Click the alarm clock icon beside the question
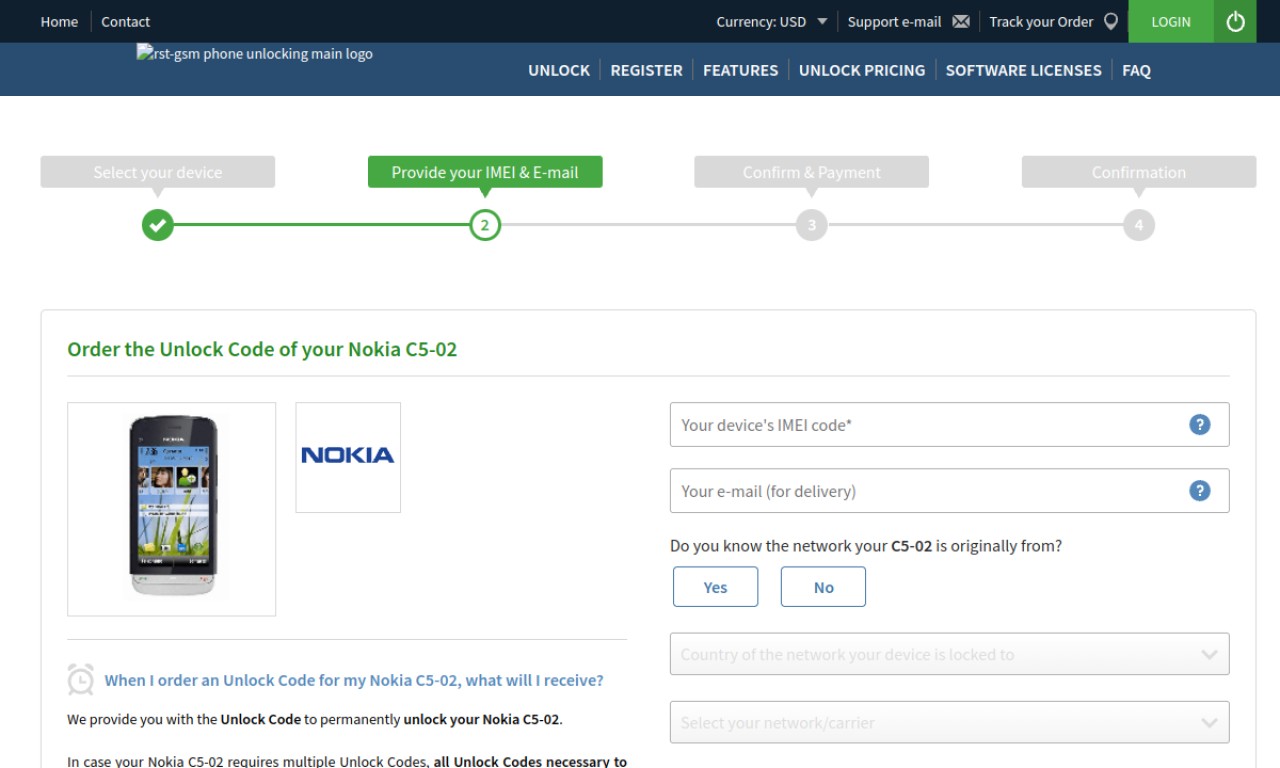The height and width of the screenshot is (768, 1280). [x=81, y=680]
